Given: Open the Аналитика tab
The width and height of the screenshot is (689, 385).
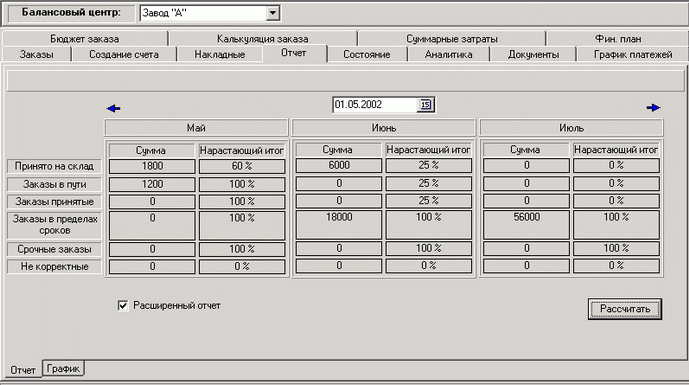Looking at the screenshot, I should [448, 54].
